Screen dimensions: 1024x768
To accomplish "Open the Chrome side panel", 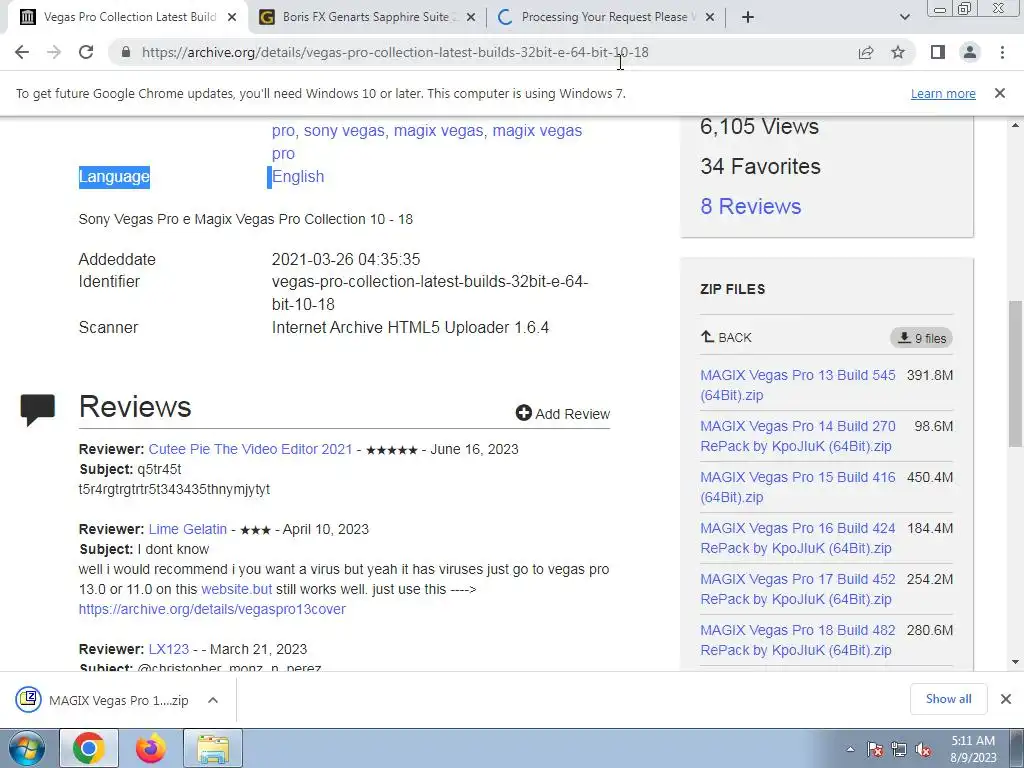I will (x=938, y=52).
